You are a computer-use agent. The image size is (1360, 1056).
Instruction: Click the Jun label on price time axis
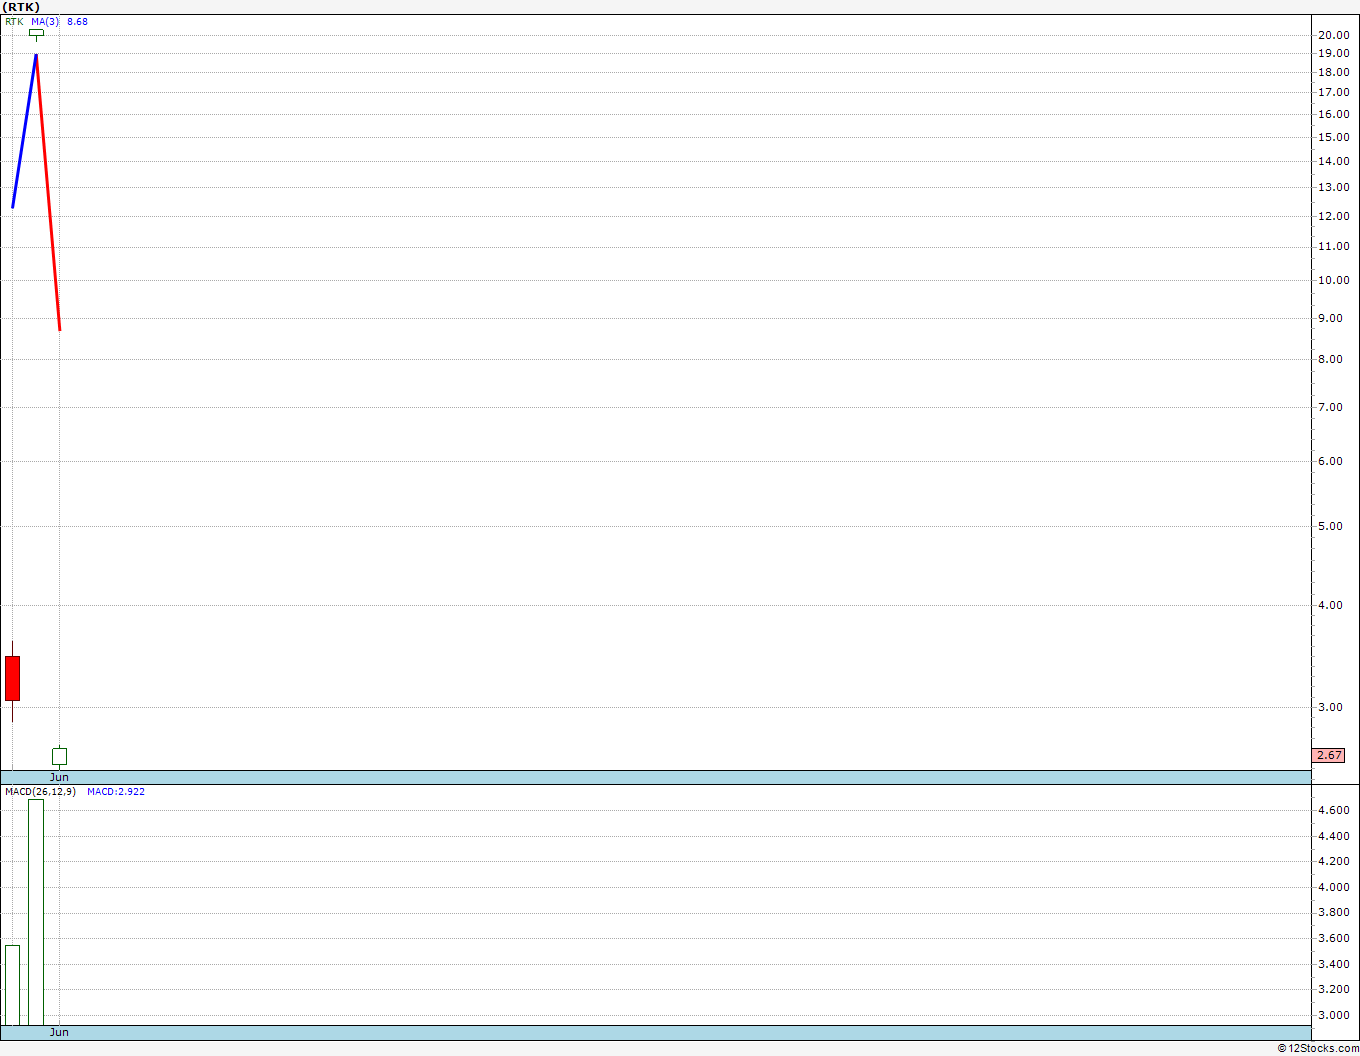[x=60, y=777]
